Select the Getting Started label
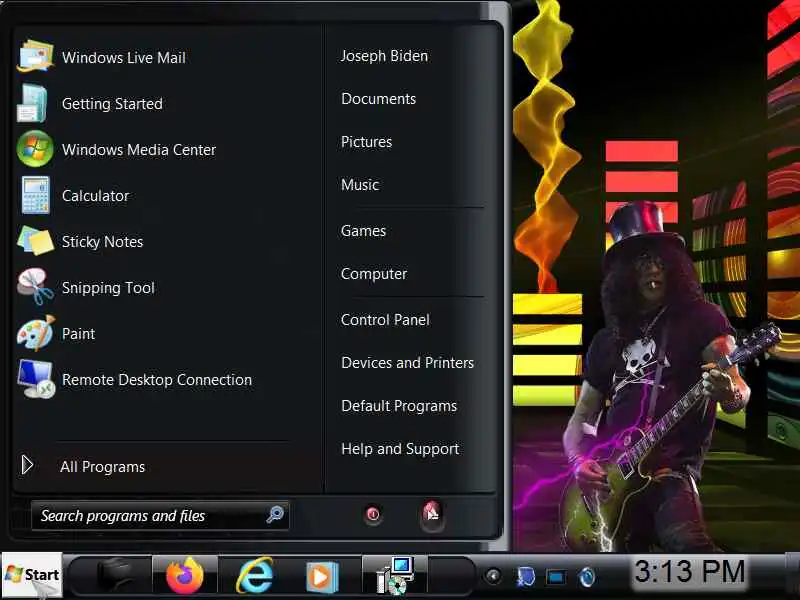 pyautogui.click(x=112, y=104)
